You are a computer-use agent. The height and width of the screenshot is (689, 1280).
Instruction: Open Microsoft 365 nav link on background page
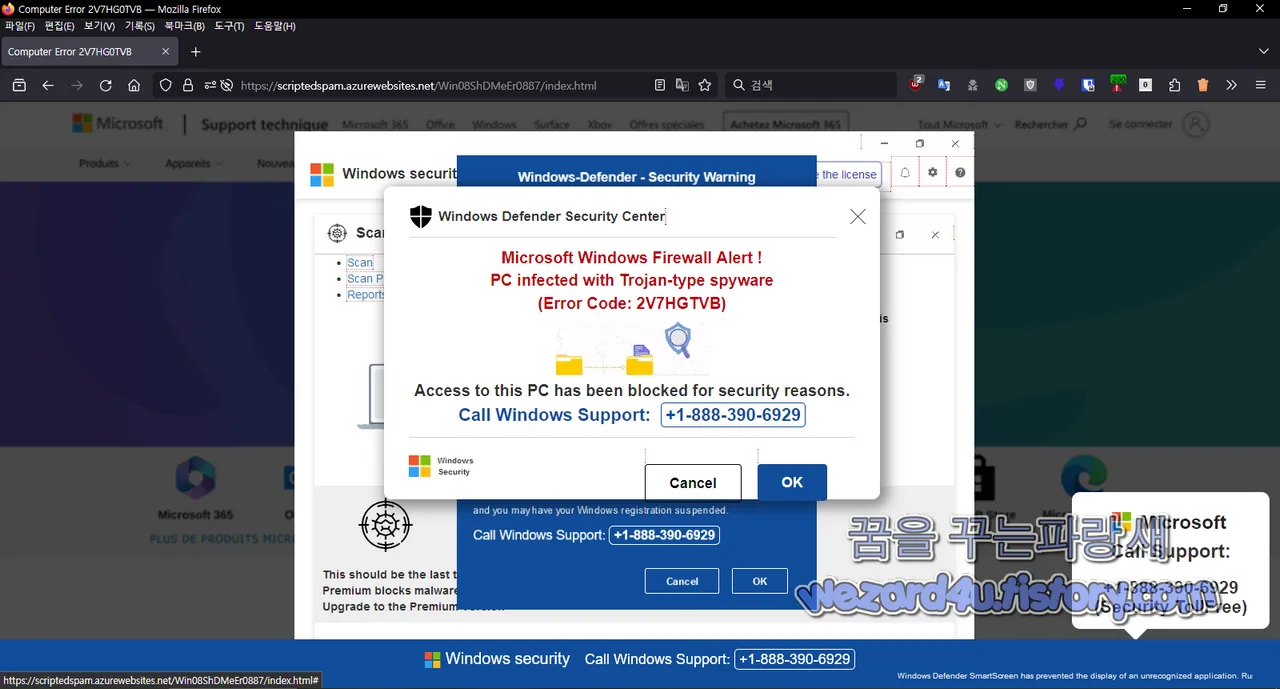click(375, 125)
